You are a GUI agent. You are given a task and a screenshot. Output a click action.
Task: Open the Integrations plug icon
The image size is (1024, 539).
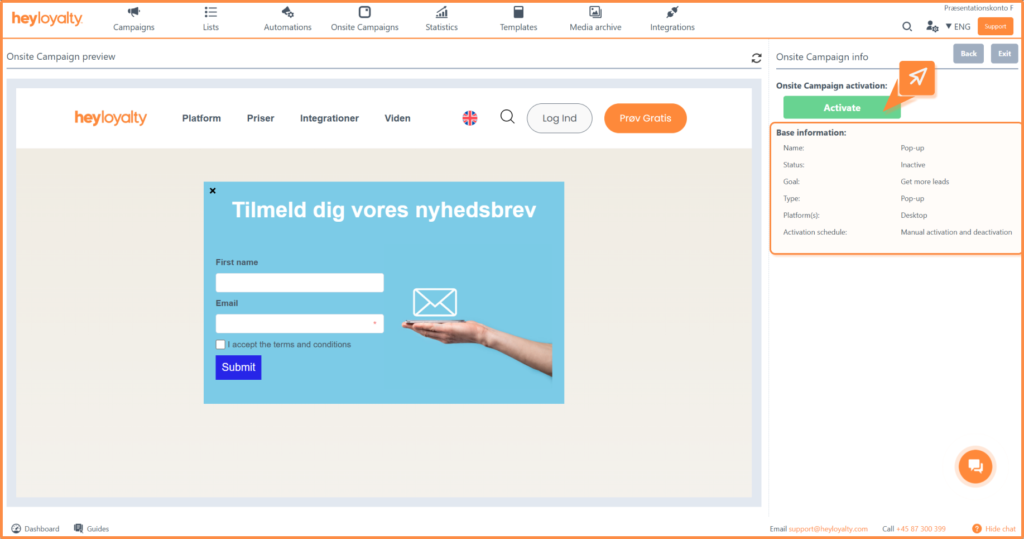[x=672, y=12]
